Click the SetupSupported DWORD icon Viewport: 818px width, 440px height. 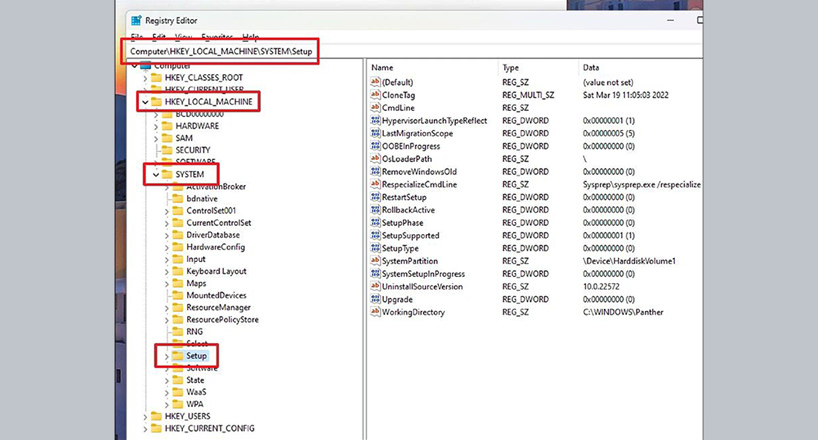pyautogui.click(x=375, y=235)
